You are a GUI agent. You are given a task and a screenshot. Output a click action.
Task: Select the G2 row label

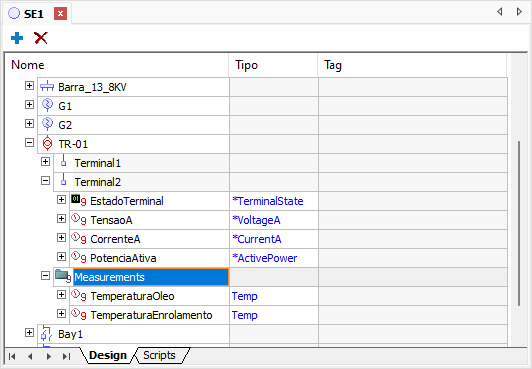[65, 125]
